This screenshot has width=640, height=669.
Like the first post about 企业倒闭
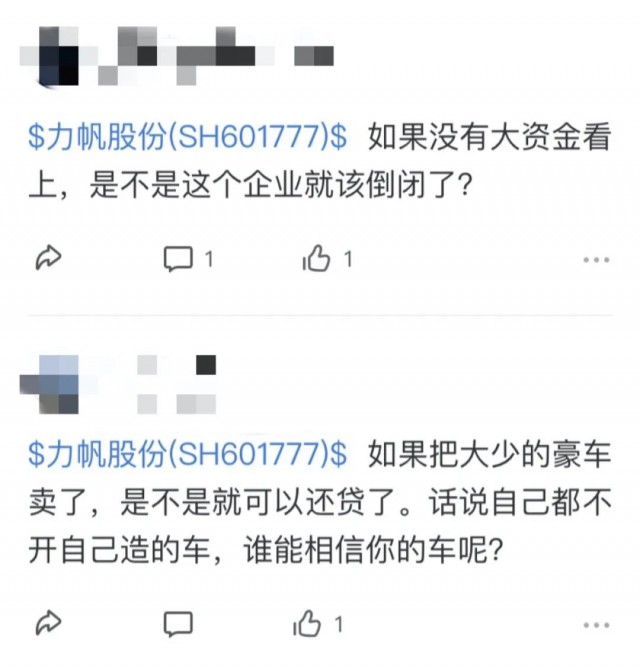(316, 258)
